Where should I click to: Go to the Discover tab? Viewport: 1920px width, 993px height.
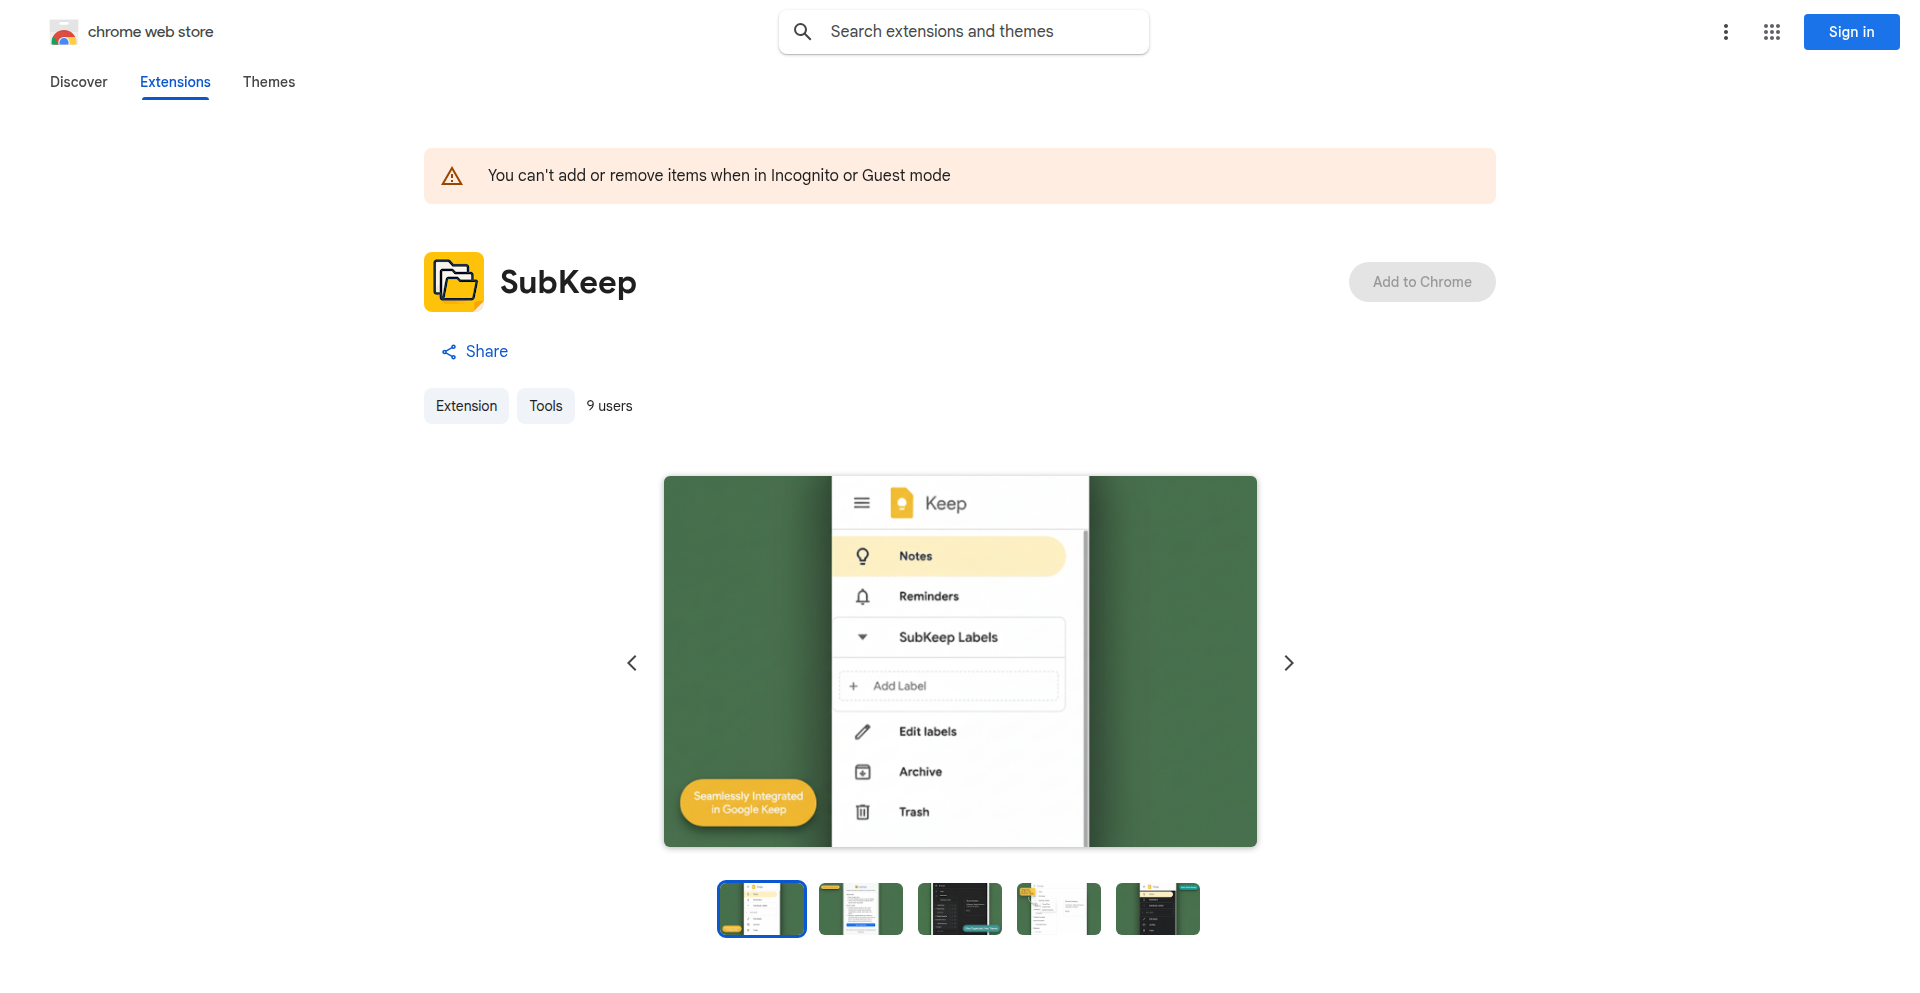(x=79, y=82)
